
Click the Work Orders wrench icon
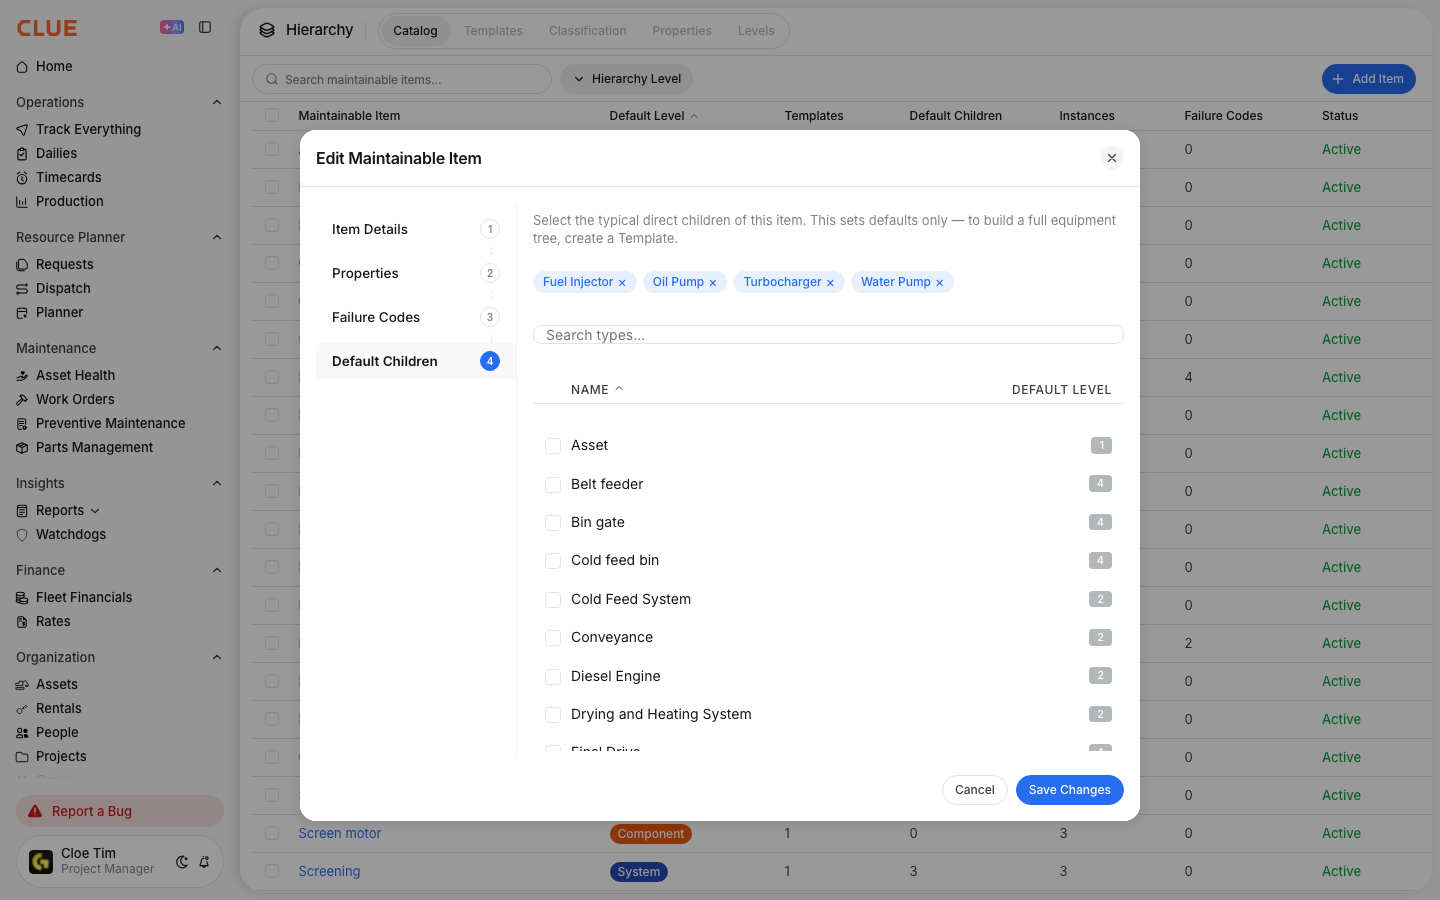22,400
